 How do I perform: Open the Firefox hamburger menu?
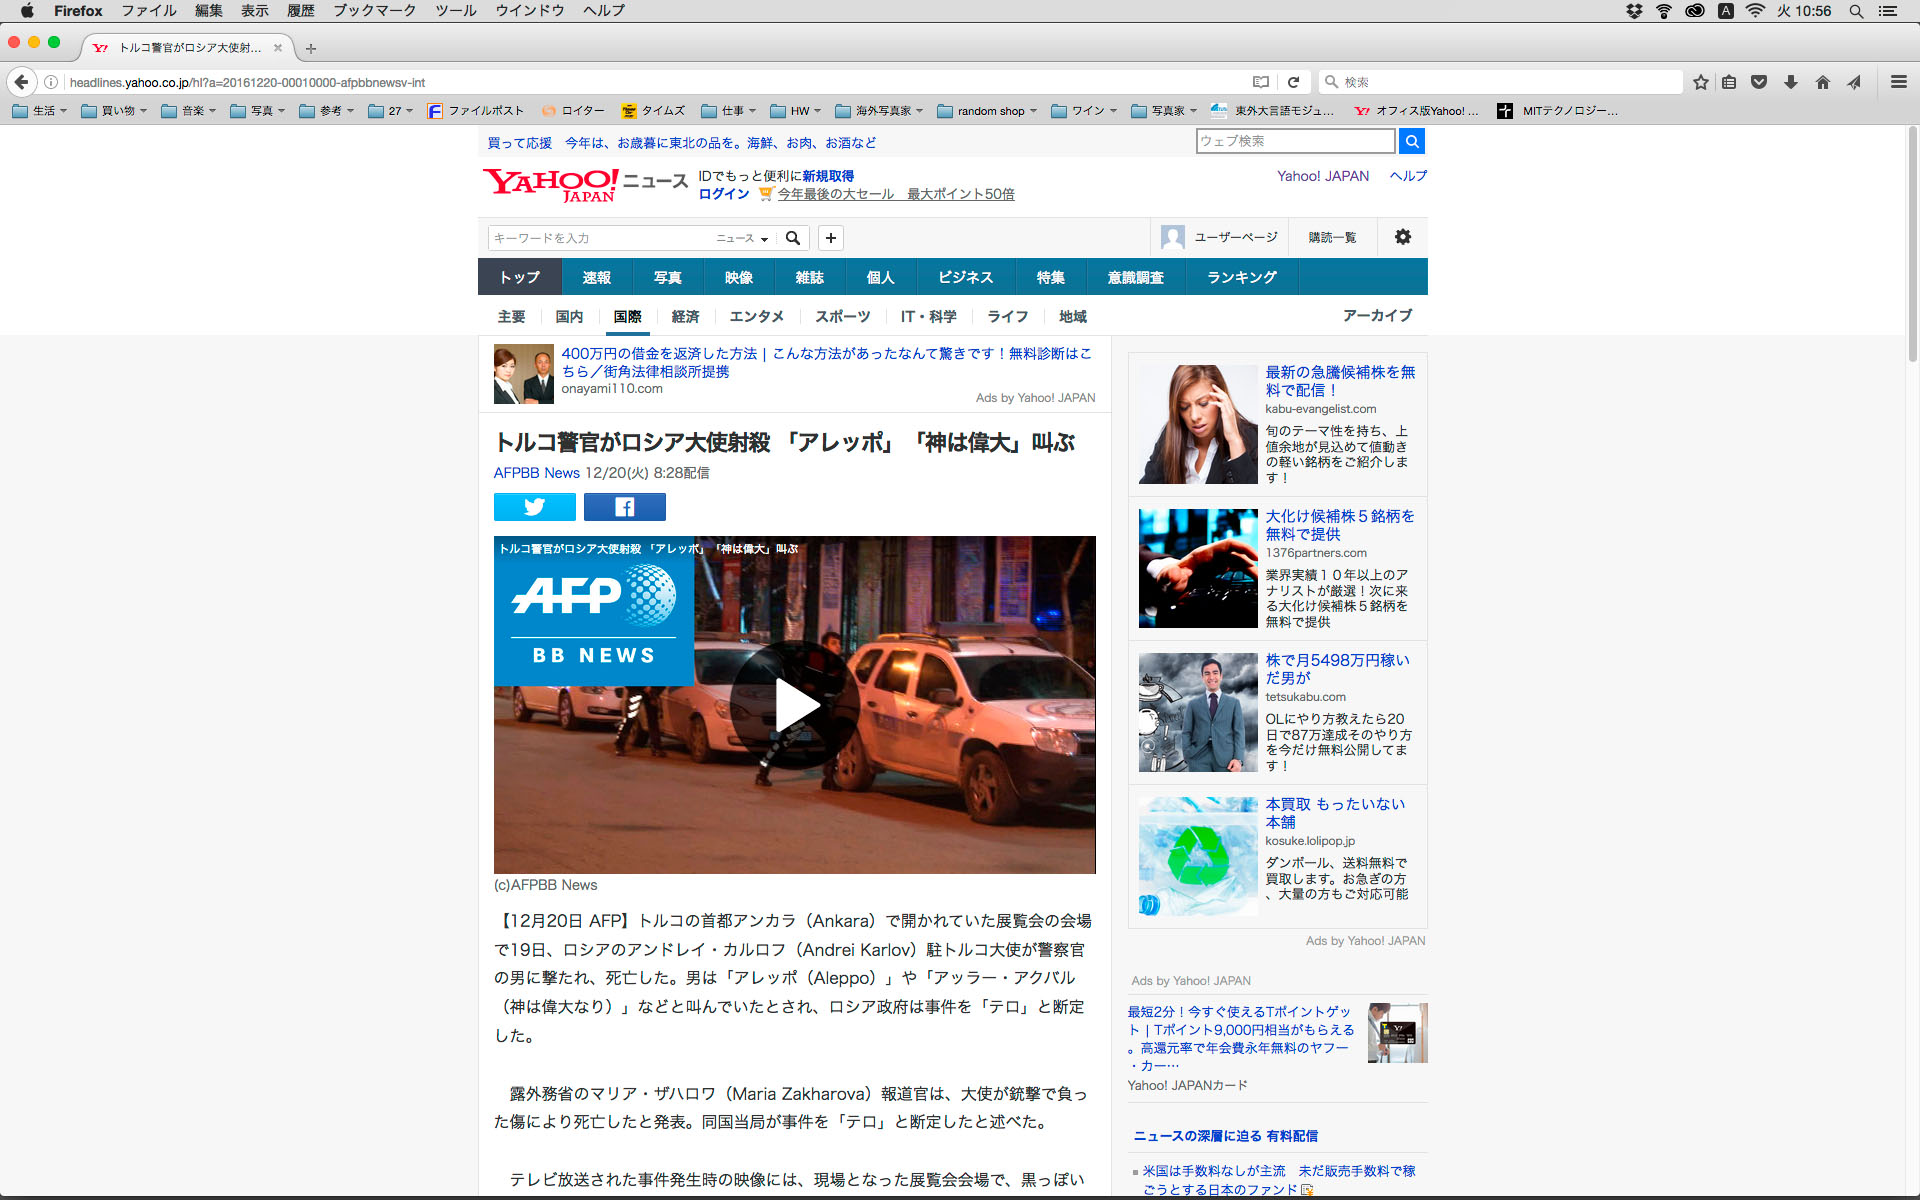(x=1898, y=82)
